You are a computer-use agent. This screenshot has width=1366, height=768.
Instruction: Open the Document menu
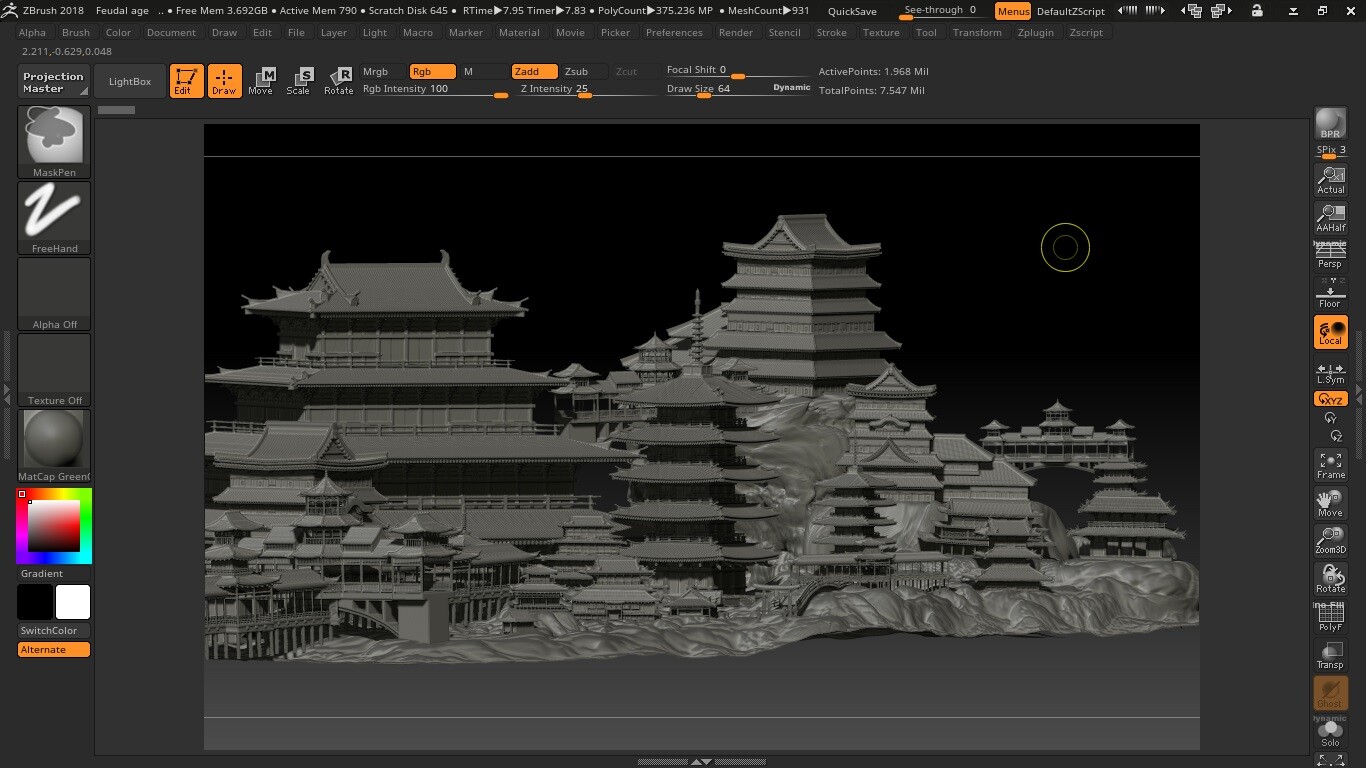point(171,32)
